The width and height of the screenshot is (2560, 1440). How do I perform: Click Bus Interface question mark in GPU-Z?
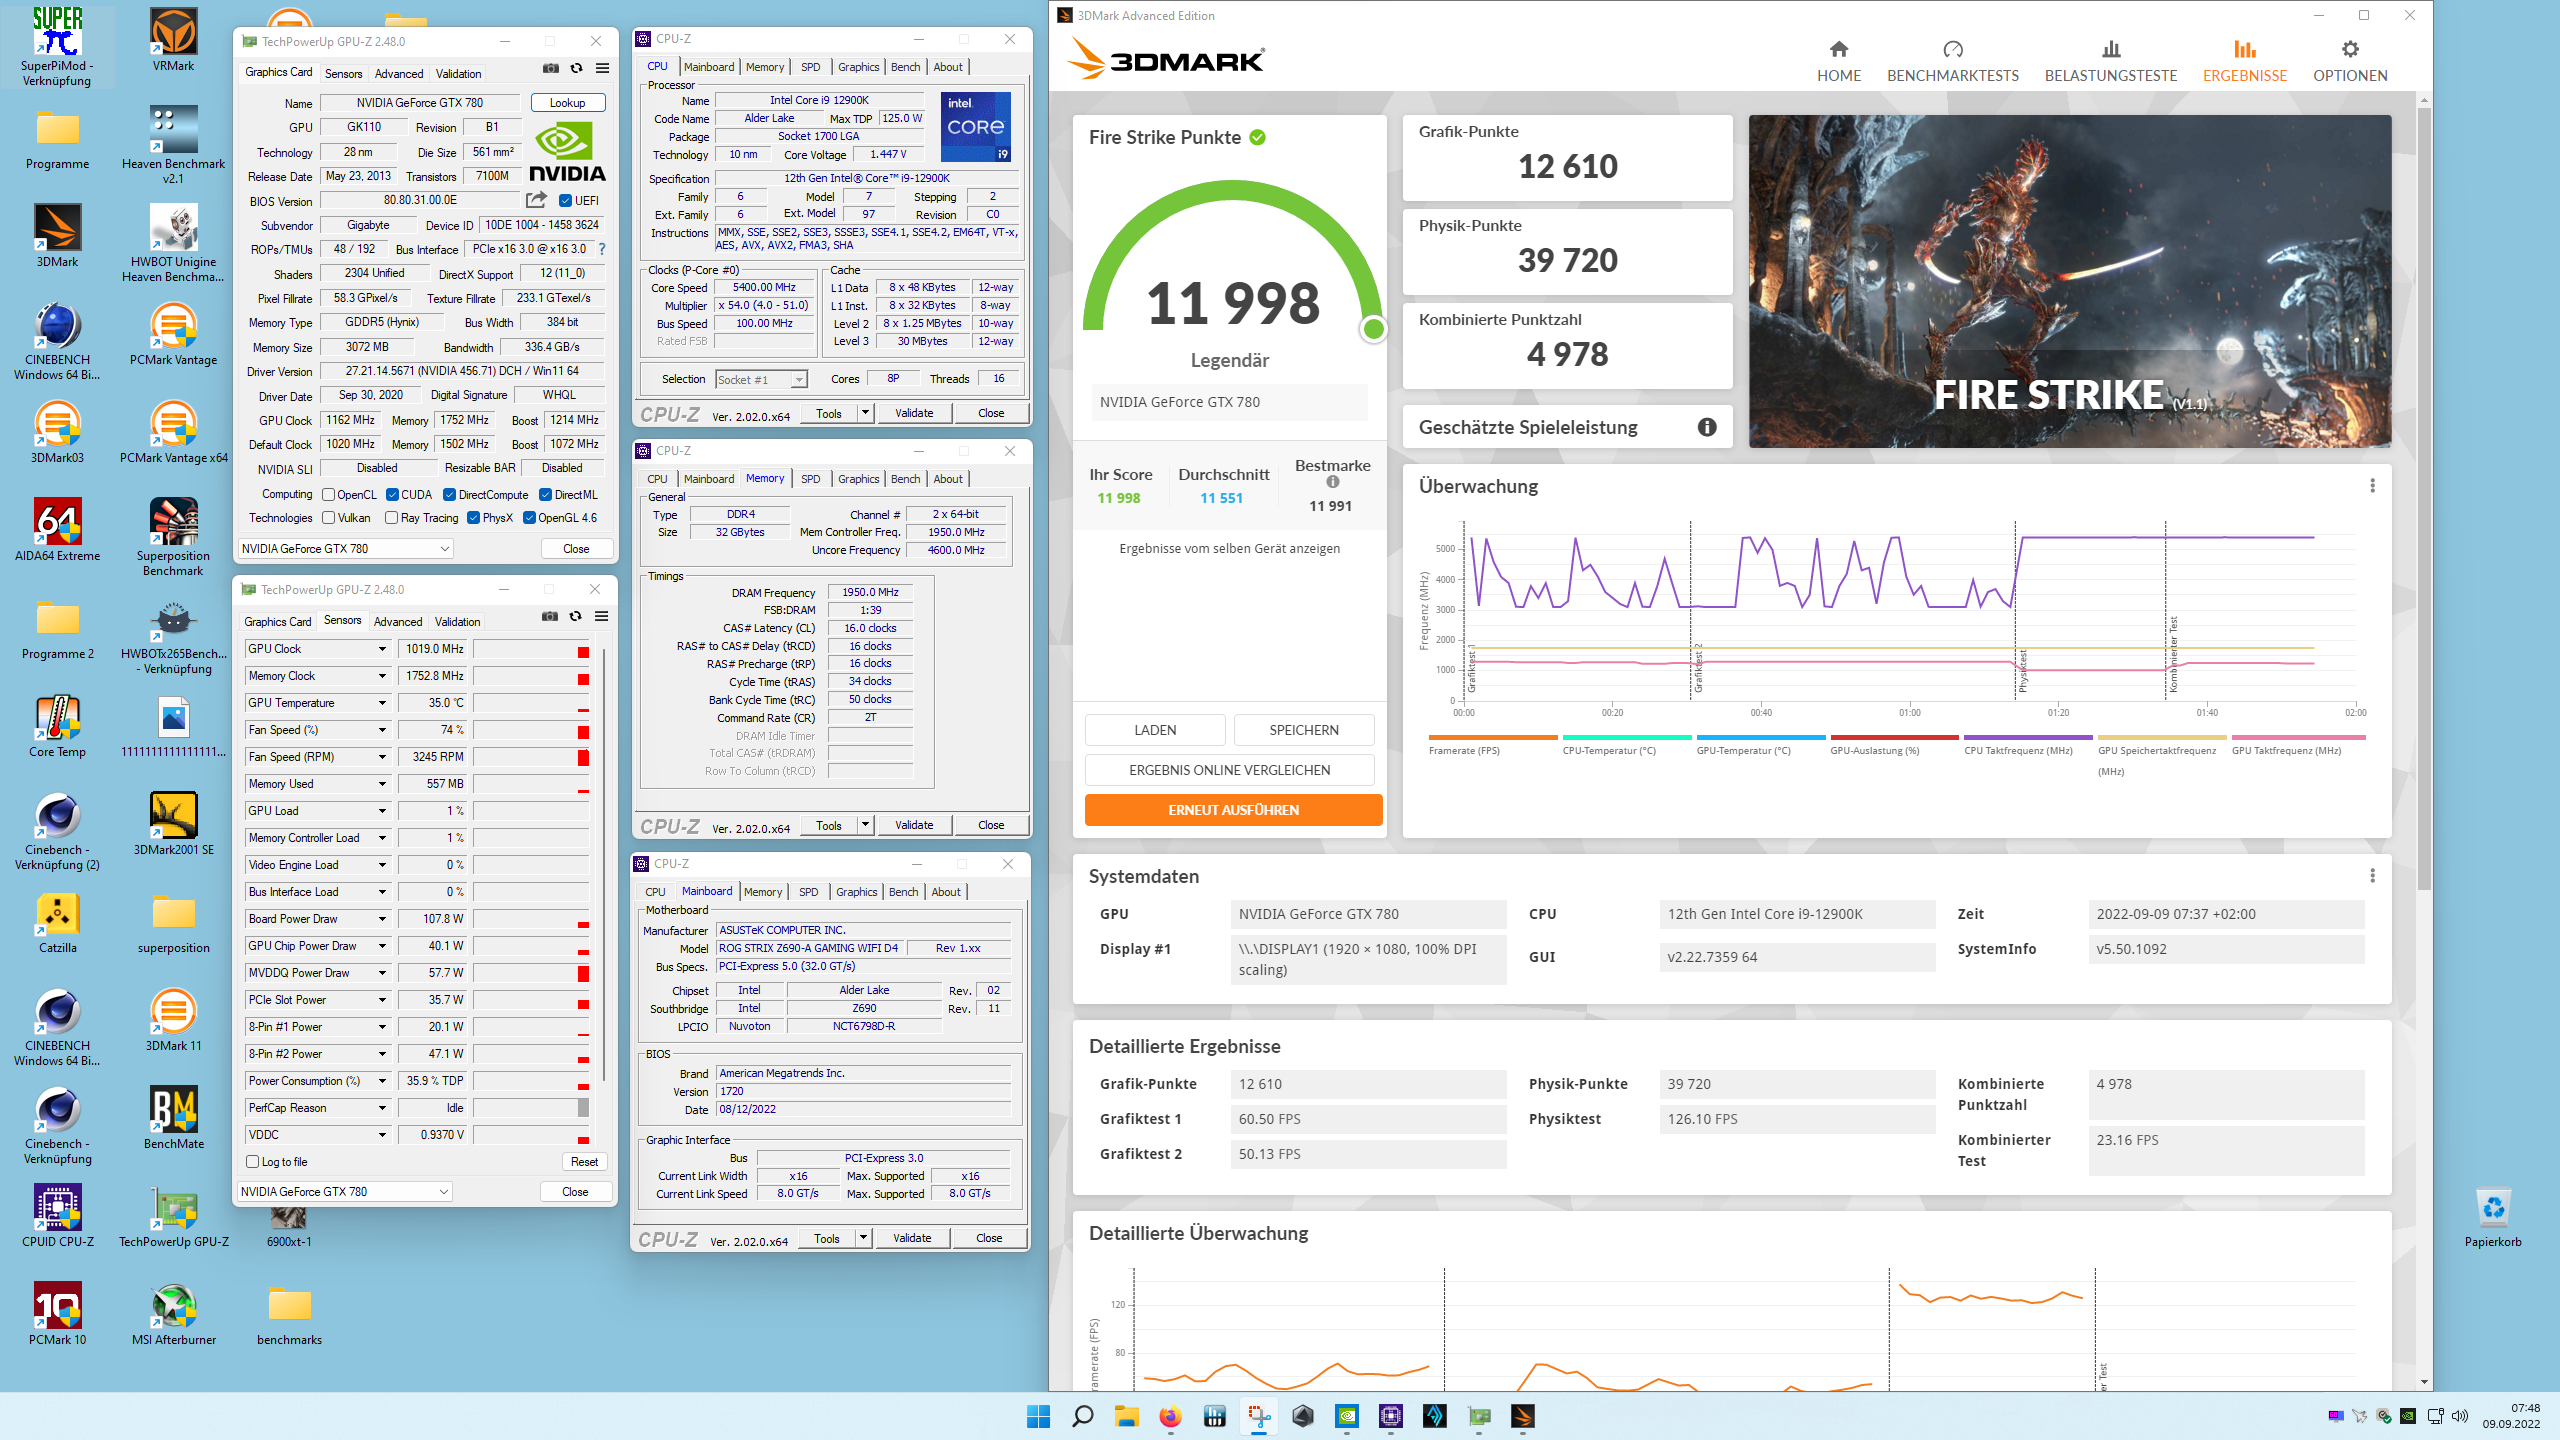[x=602, y=249]
